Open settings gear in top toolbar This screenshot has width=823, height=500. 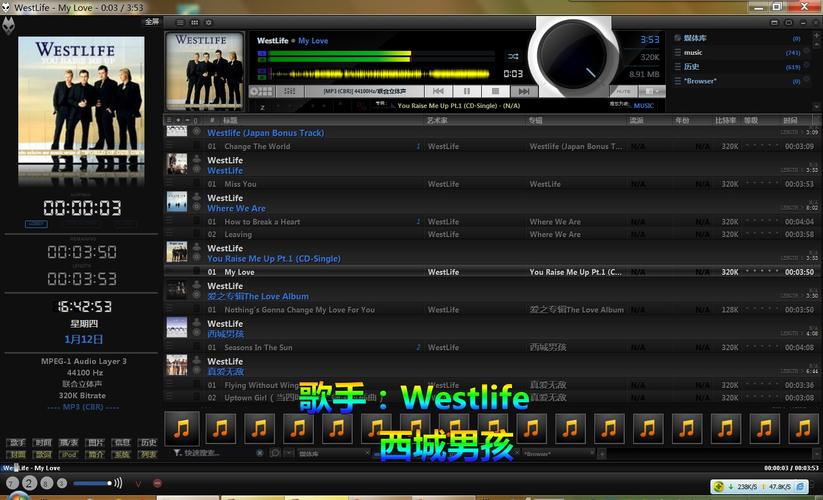(x=208, y=23)
